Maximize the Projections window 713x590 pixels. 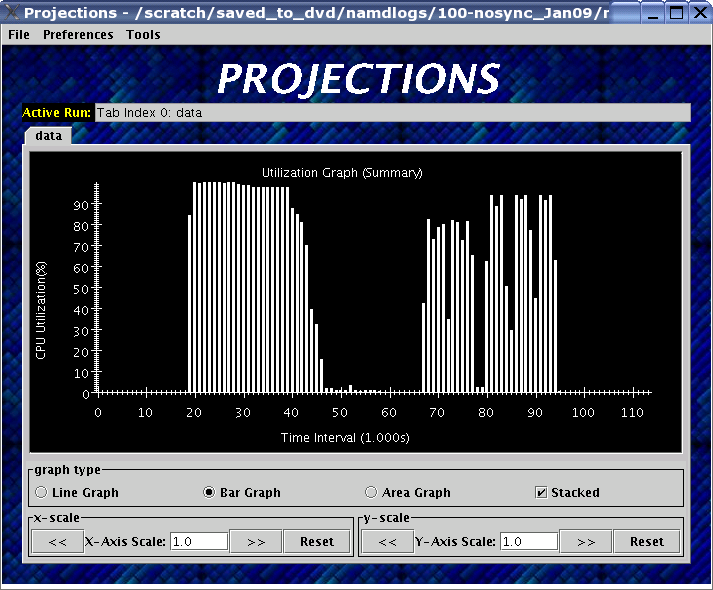click(x=676, y=13)
